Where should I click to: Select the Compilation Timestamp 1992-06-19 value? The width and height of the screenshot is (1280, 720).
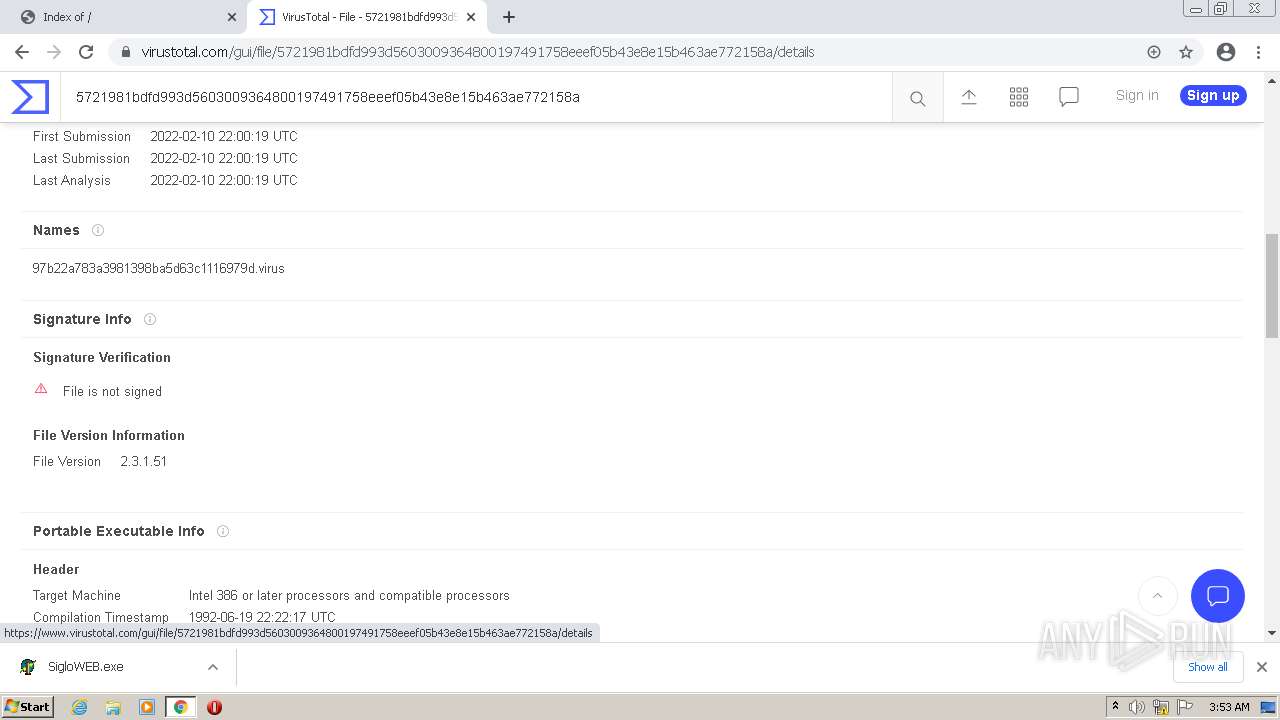pyautogui.click(x=262, y=617)
